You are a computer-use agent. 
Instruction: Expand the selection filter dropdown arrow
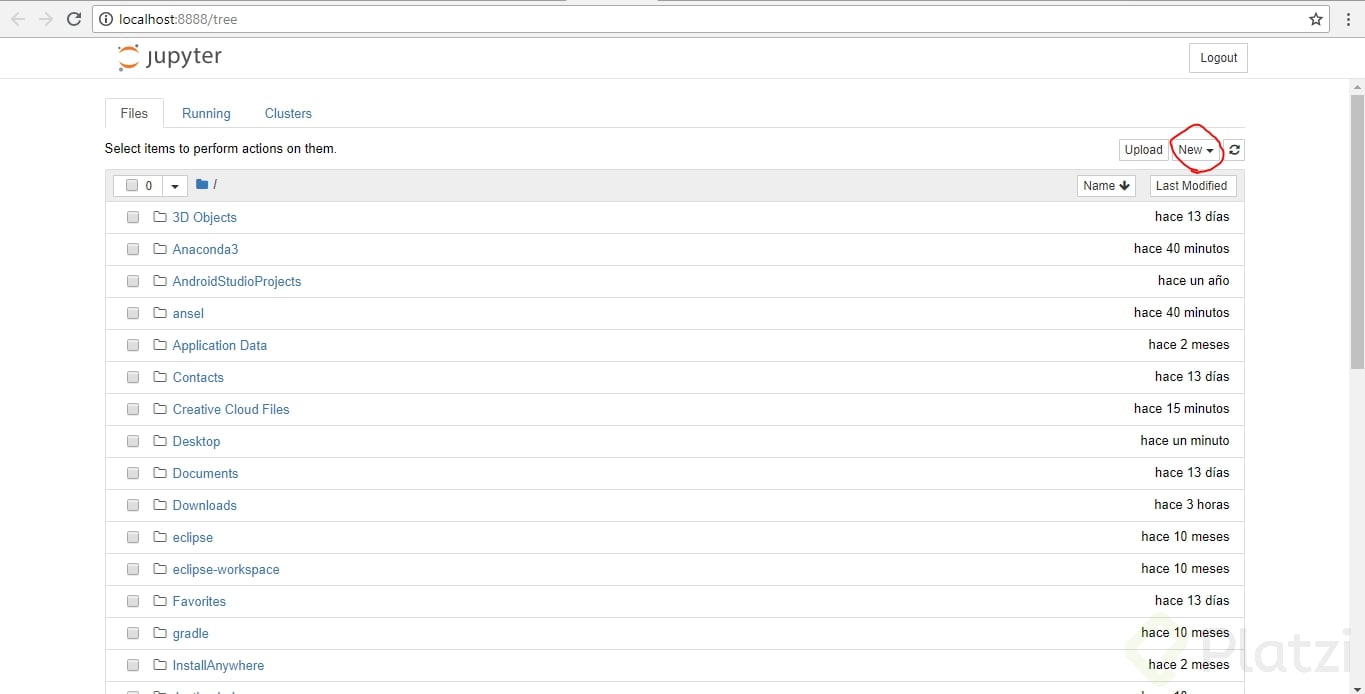pos(174,185)
